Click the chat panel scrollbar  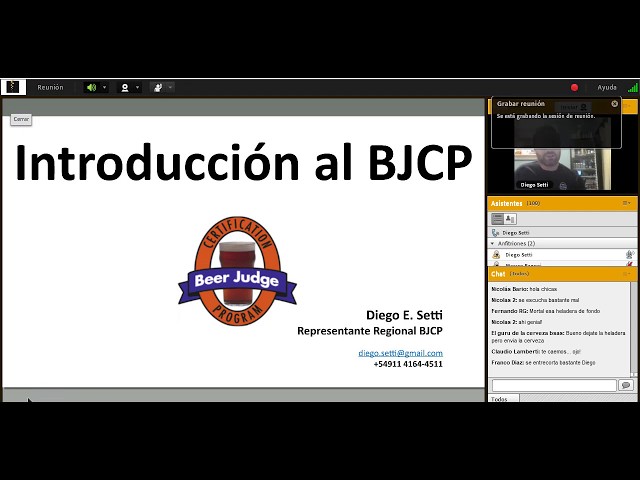point(633,329)
